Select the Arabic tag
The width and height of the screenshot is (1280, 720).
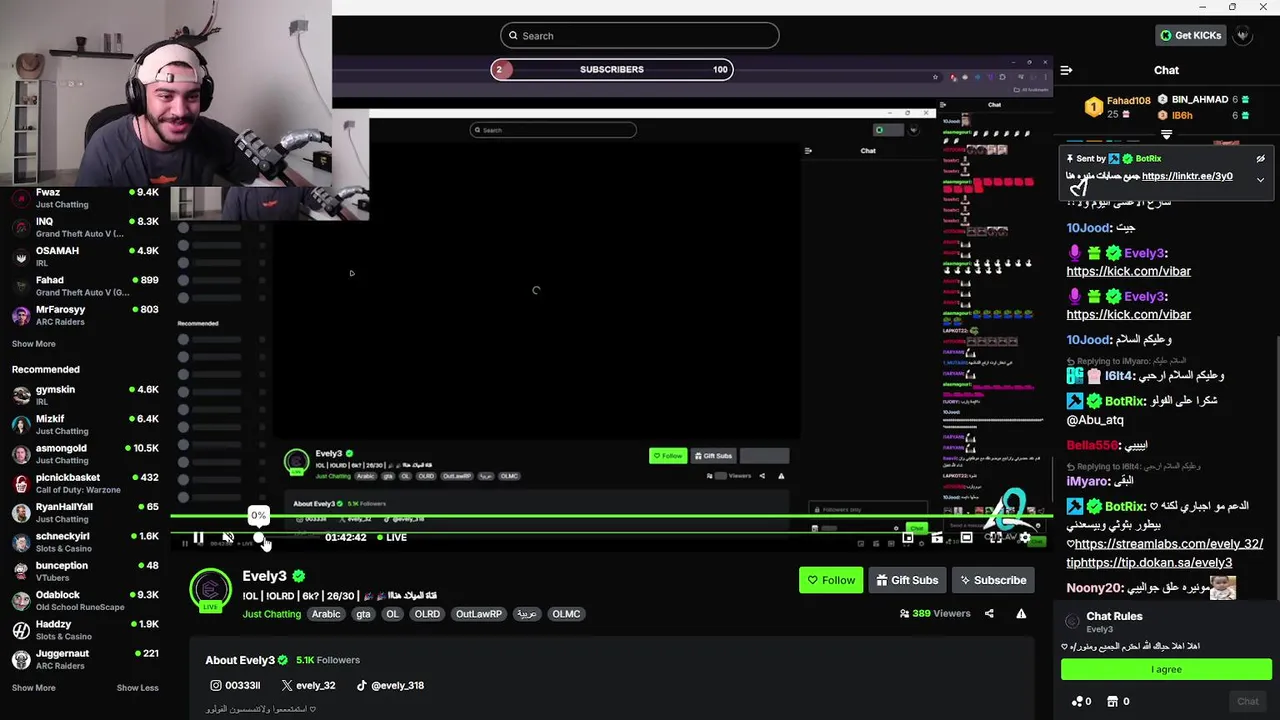(326, 614)
